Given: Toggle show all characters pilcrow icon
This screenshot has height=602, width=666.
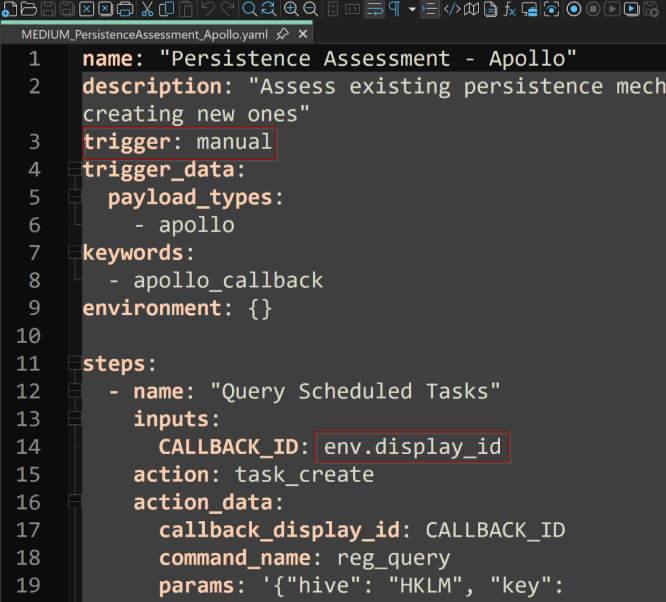Looking at the screenshot, I should [395, 8].
